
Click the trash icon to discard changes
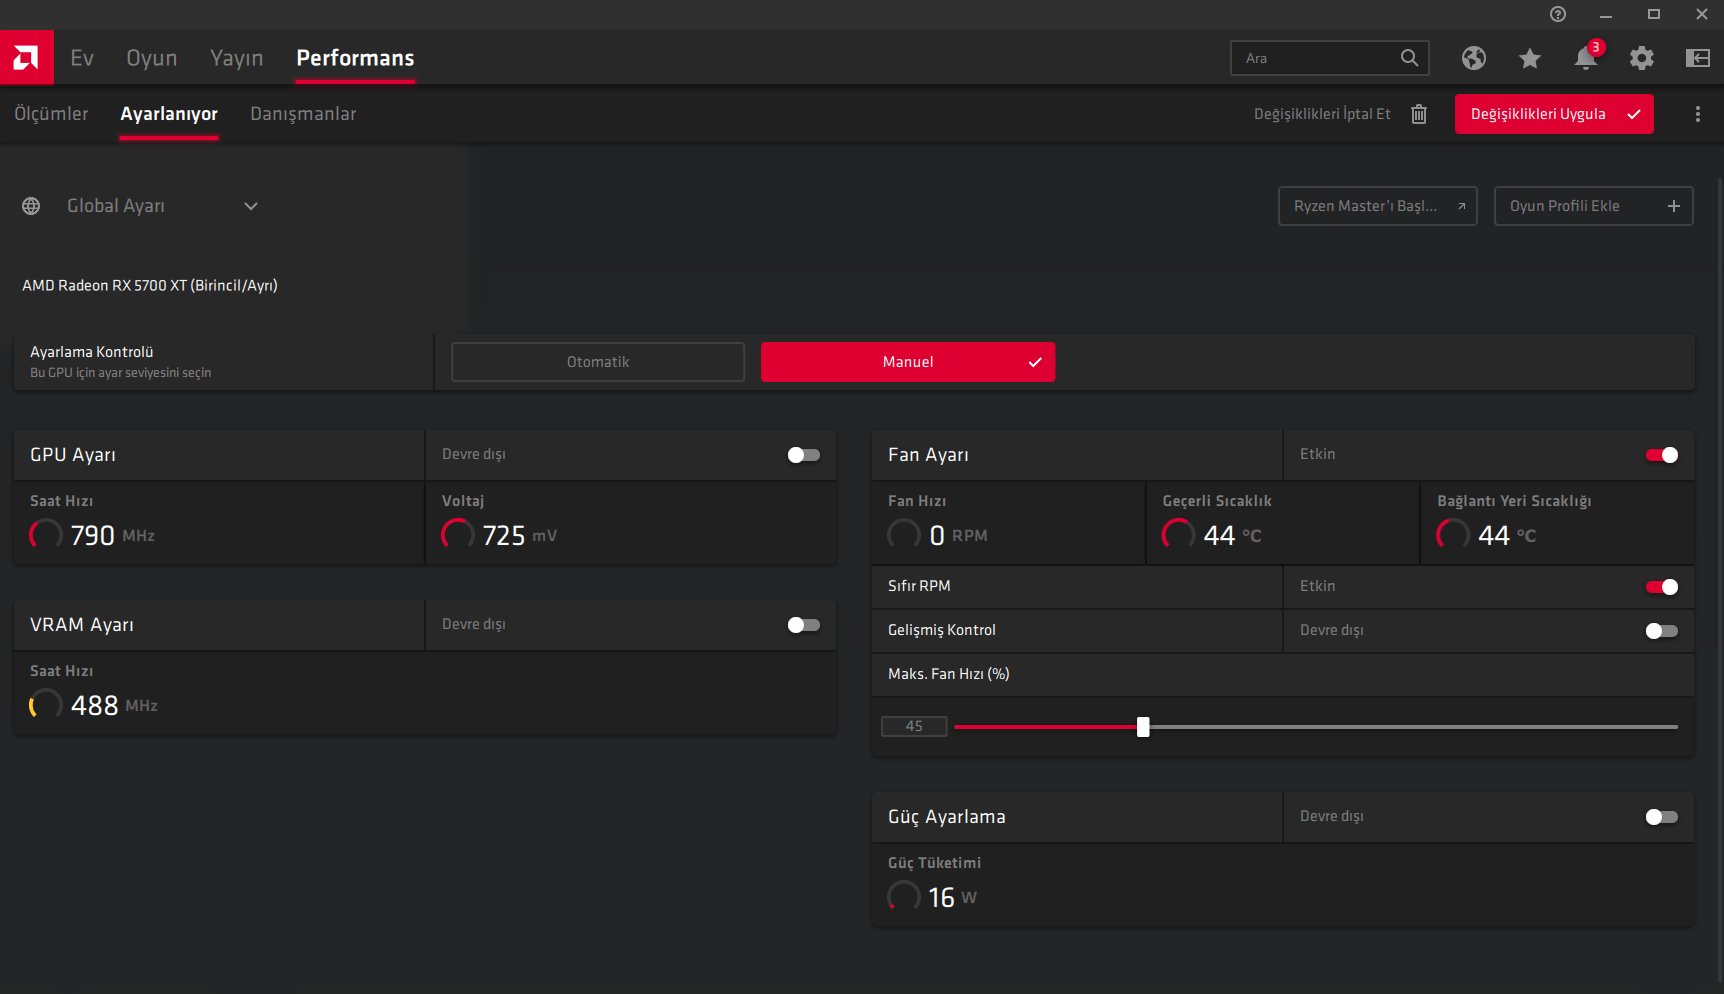pyautogui.click(x=1419, y=114)
